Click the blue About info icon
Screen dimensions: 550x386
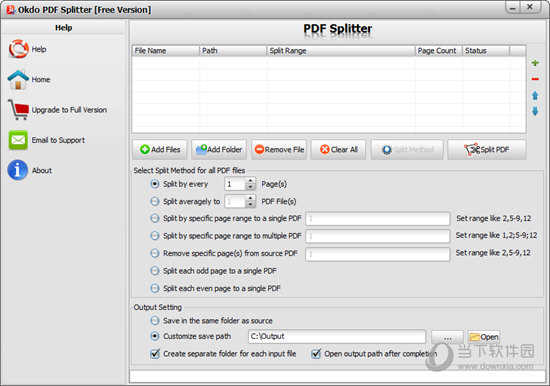pyautogui.click(x=18, y=170)
